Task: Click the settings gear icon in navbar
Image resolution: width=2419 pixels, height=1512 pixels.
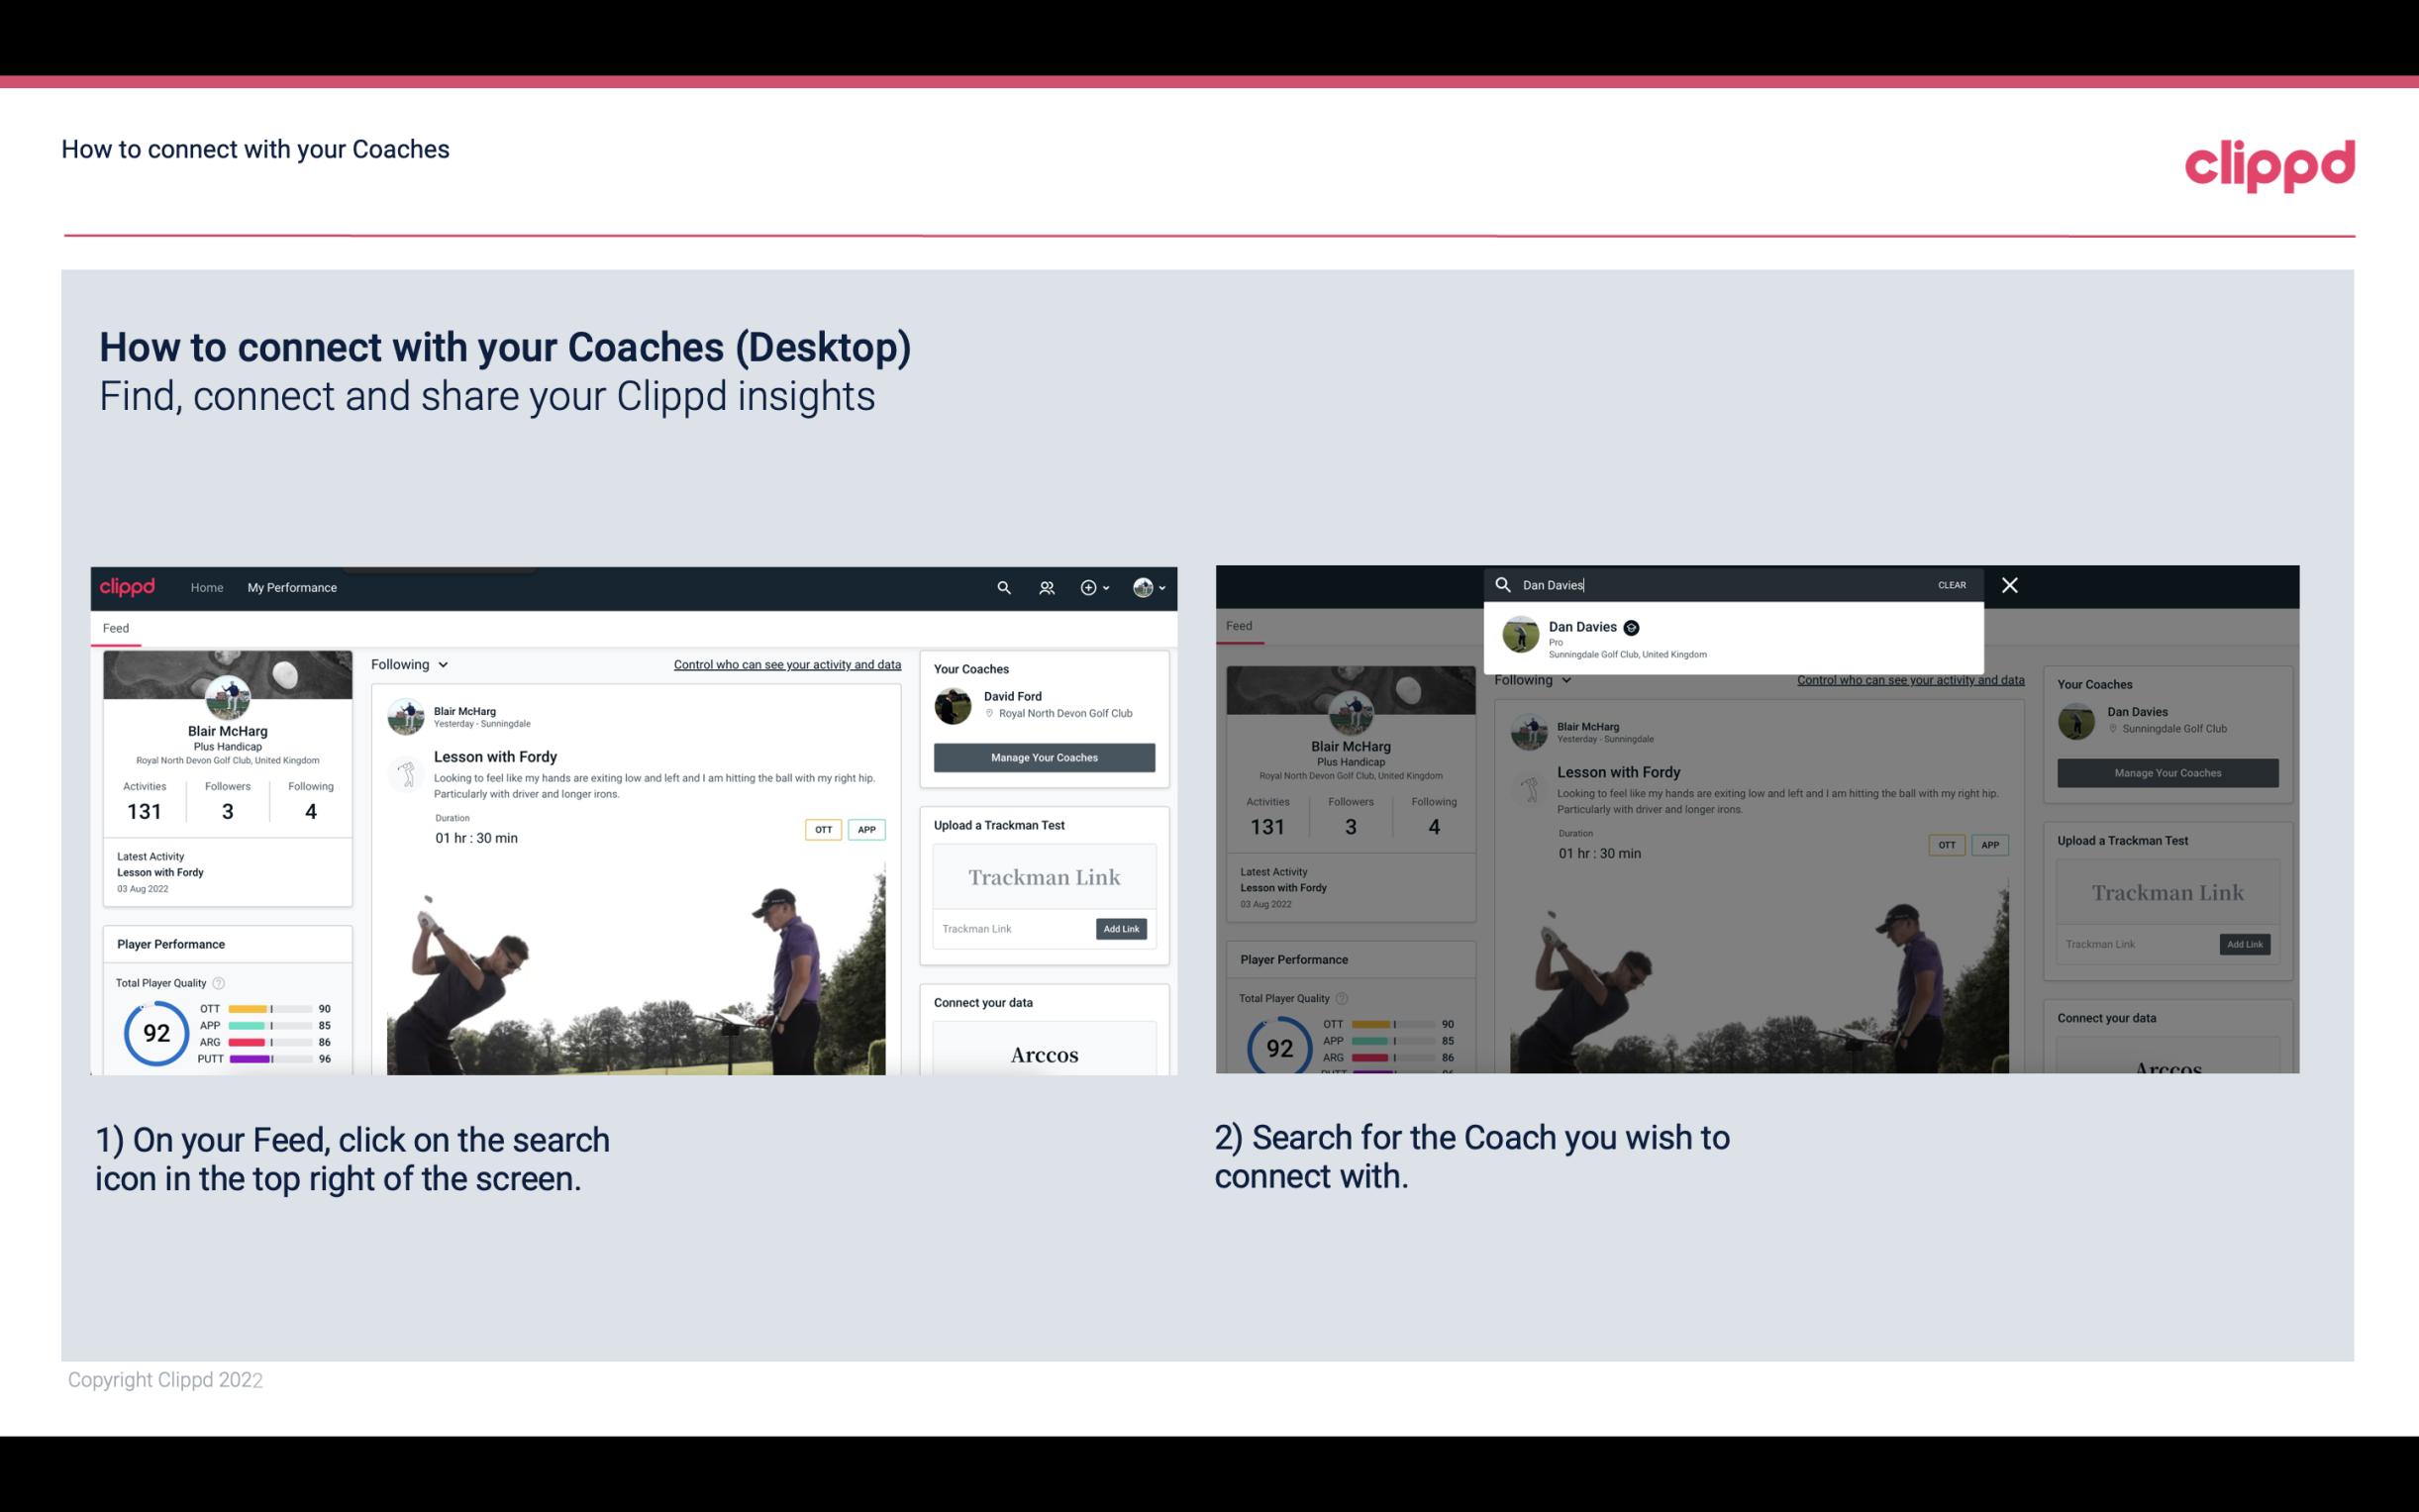Action: pyautogui.click(x=1090, y=587)
